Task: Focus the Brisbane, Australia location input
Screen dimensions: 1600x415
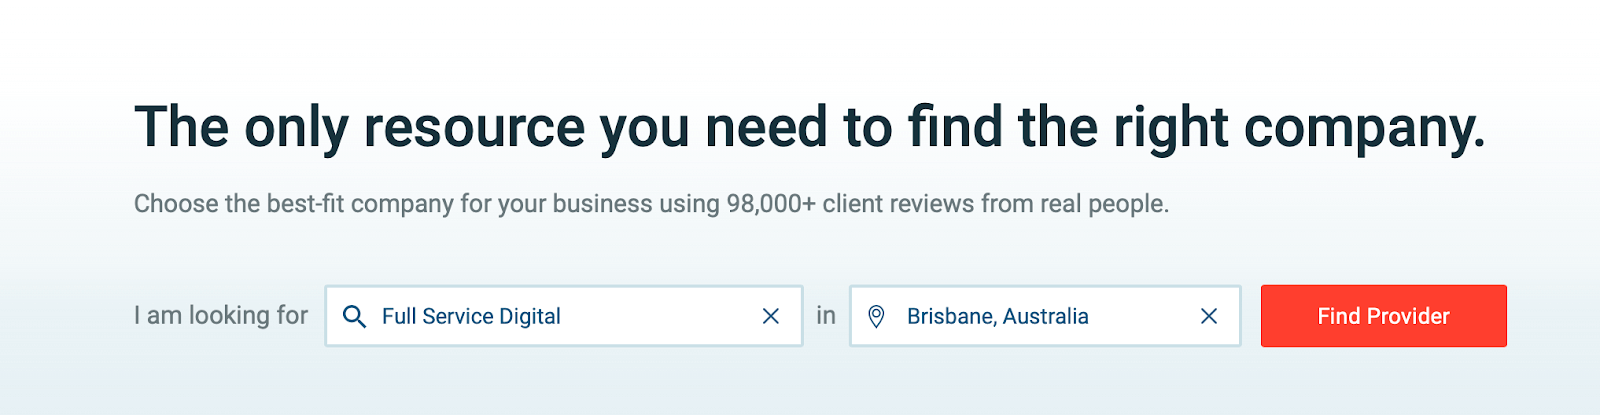Action: coord(1045,316)
